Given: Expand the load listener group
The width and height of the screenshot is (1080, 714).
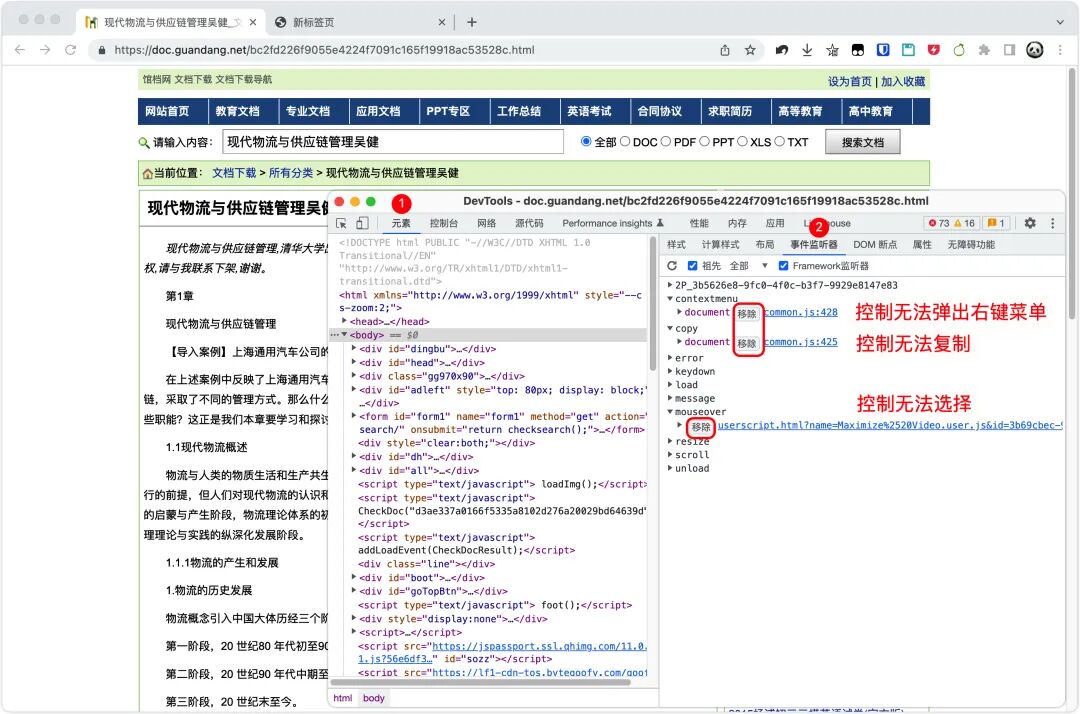Looking at the screenshot, I should (669, 385).
